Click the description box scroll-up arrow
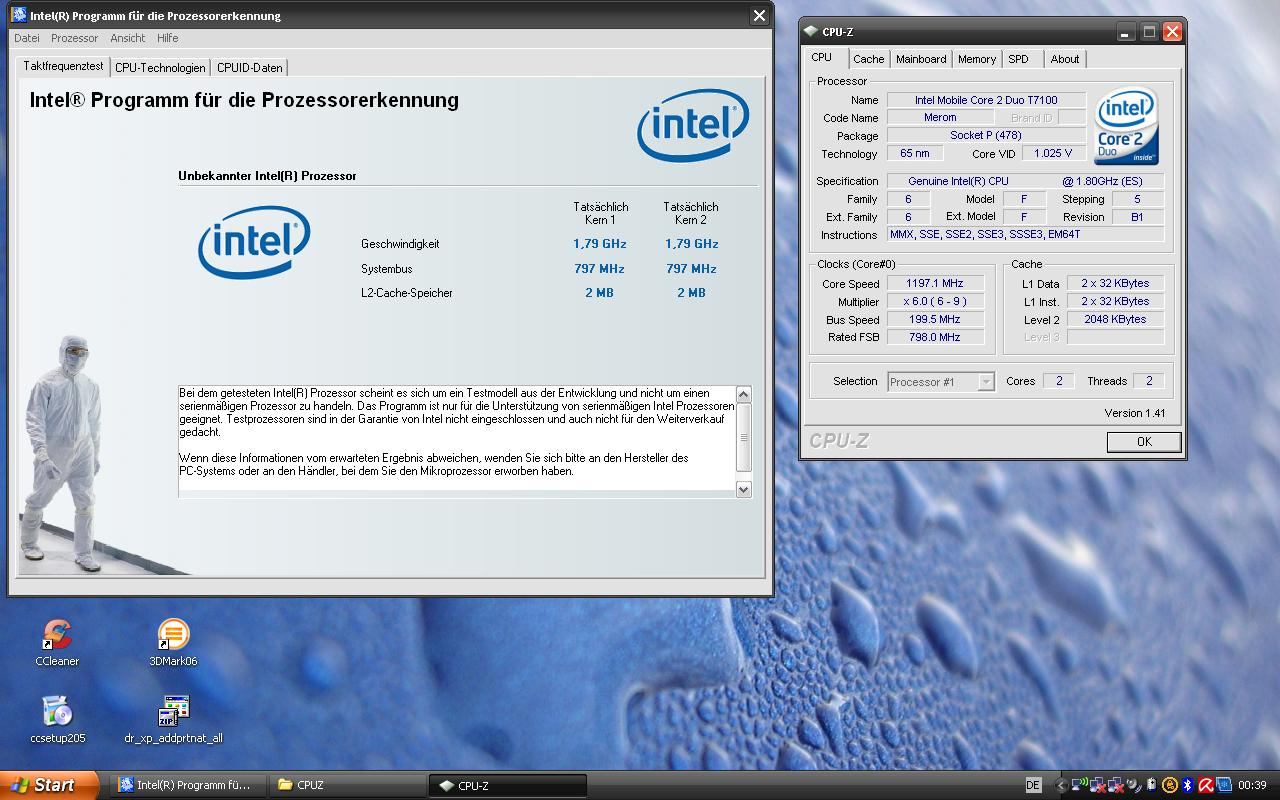 click(x=743, y=395)
